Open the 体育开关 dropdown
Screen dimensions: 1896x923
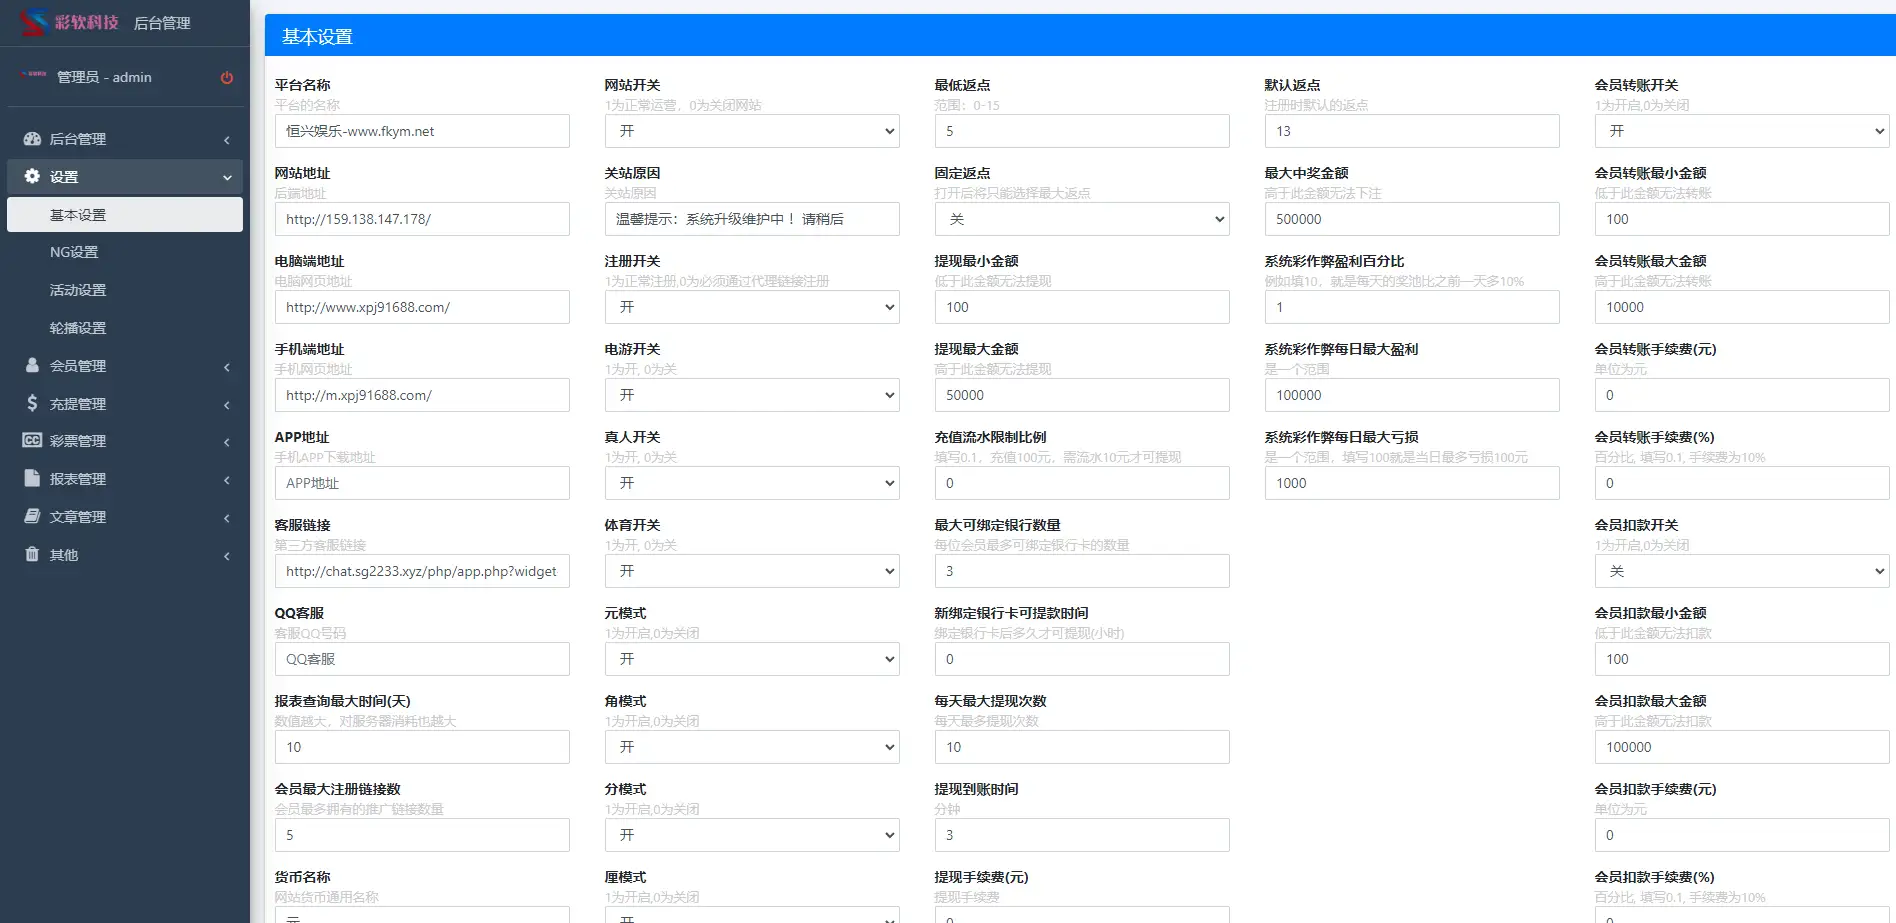(752, 571)
